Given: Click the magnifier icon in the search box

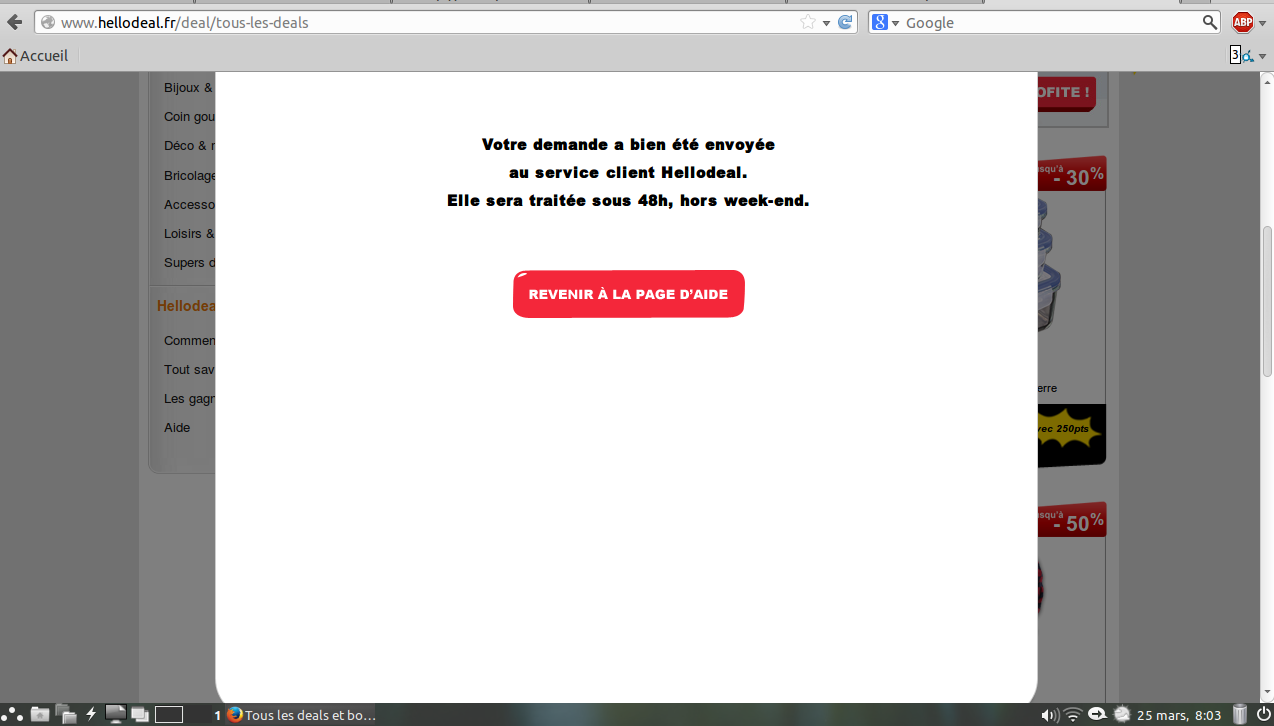Looking at the screenshot, I should coord(1210,22).
